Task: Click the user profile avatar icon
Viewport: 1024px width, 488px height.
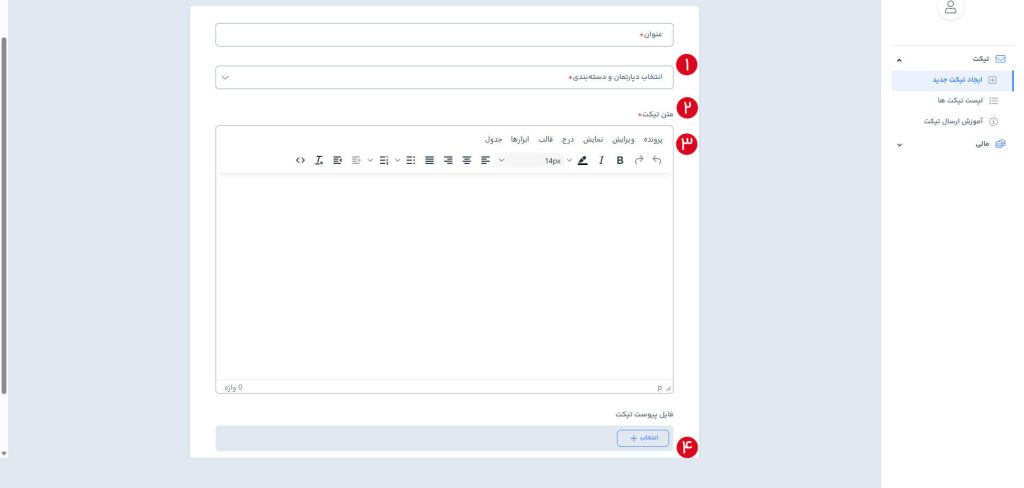Action: pos(950,8)
